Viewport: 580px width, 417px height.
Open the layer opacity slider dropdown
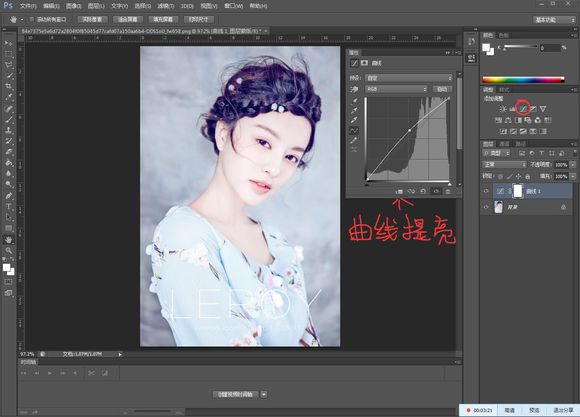(573, 164)
